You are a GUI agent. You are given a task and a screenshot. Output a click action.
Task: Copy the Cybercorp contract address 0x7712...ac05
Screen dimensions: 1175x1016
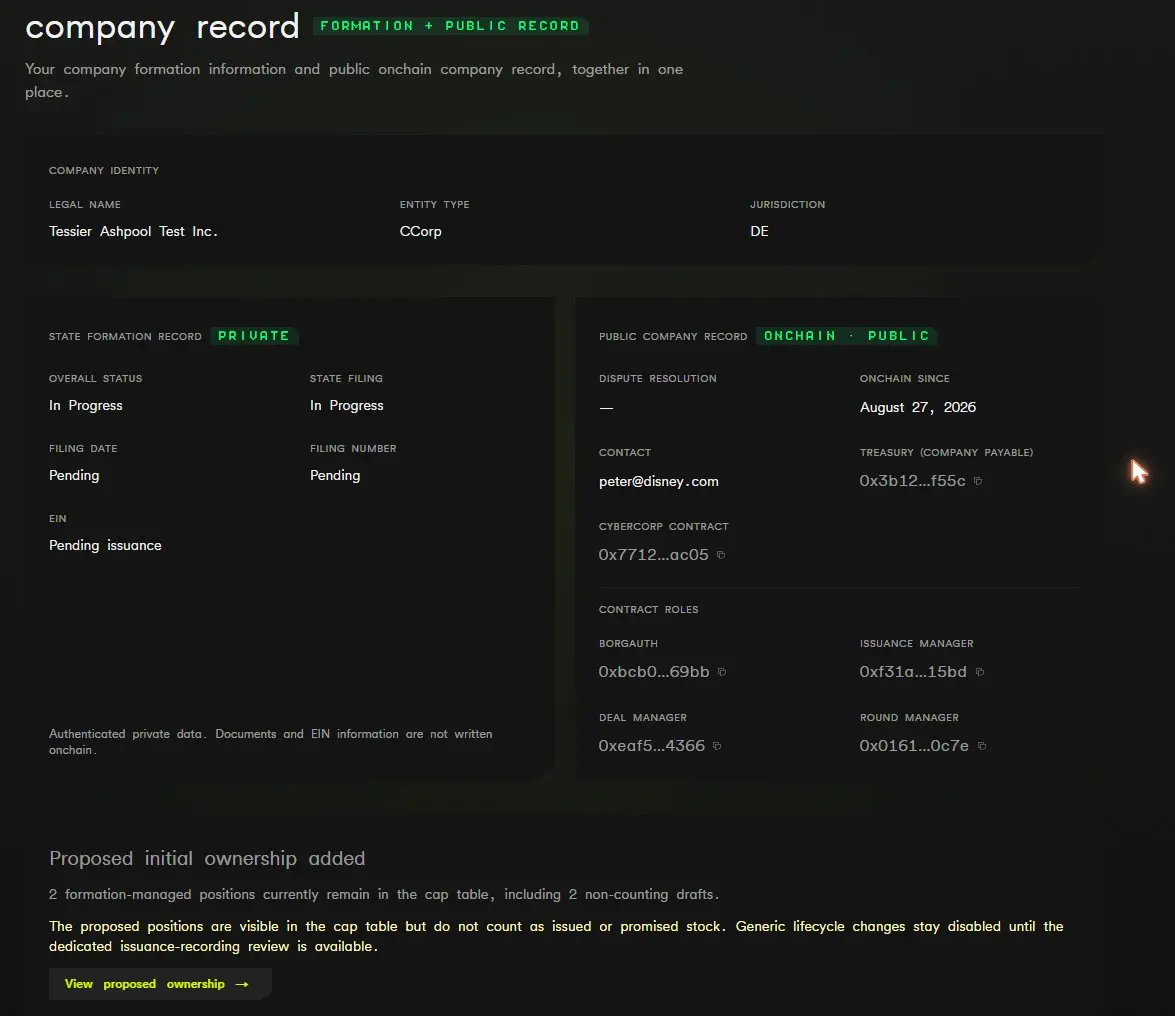[x=721, y=555]
